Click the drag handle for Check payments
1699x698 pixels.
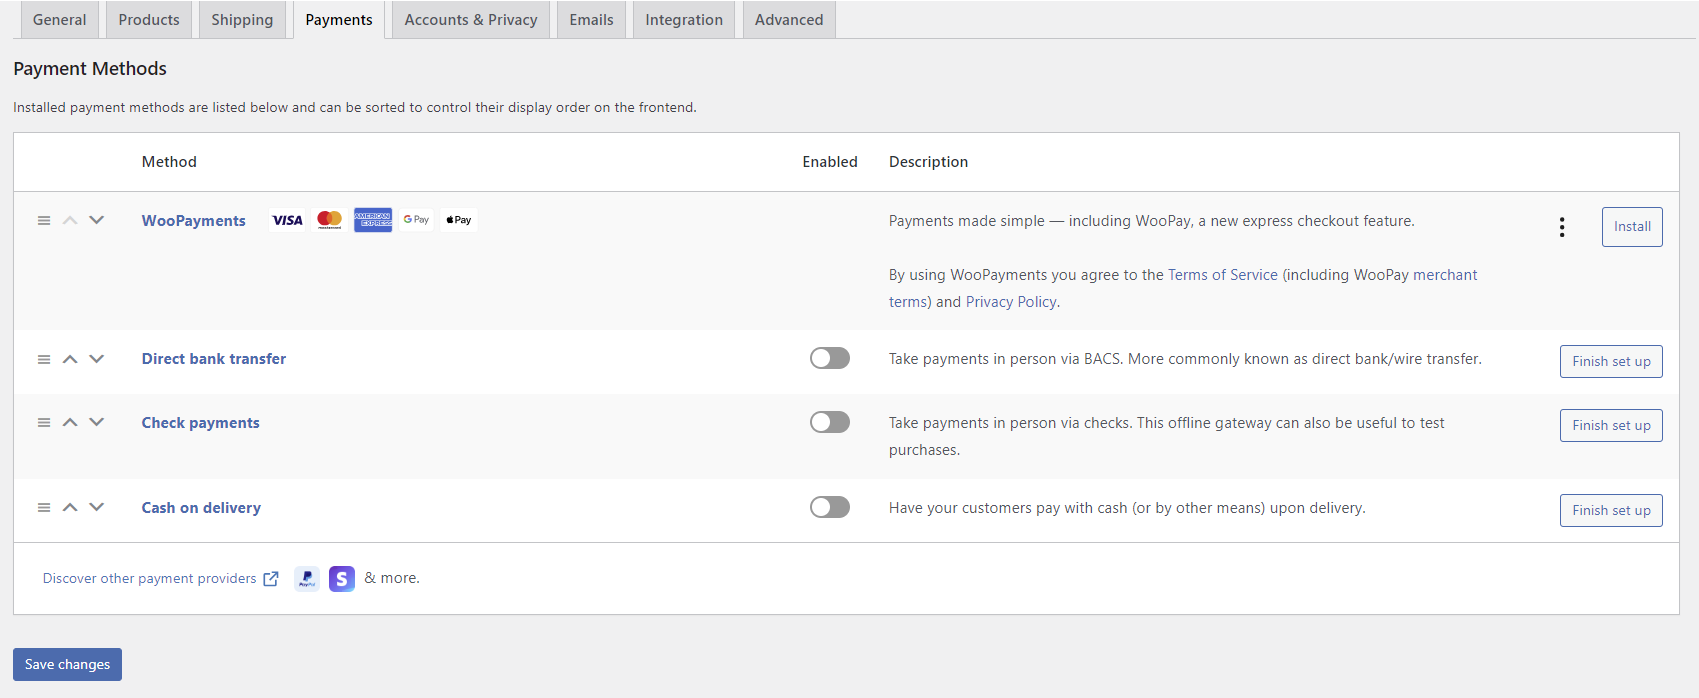44,423
